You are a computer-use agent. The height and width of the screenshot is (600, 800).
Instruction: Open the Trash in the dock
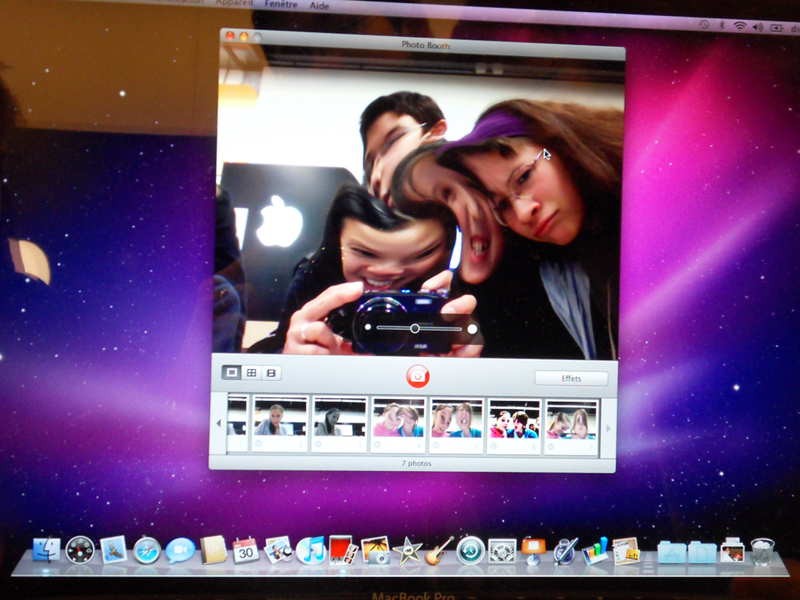pyautogui.click(x=762, y=550)
